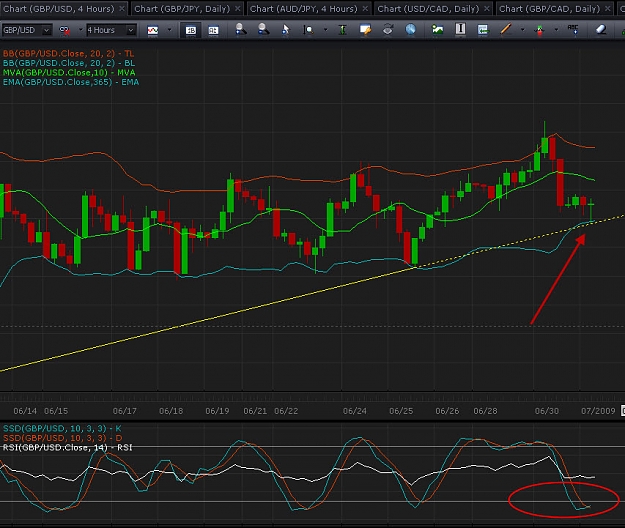Select the ABC text label tool

[573, 29]
